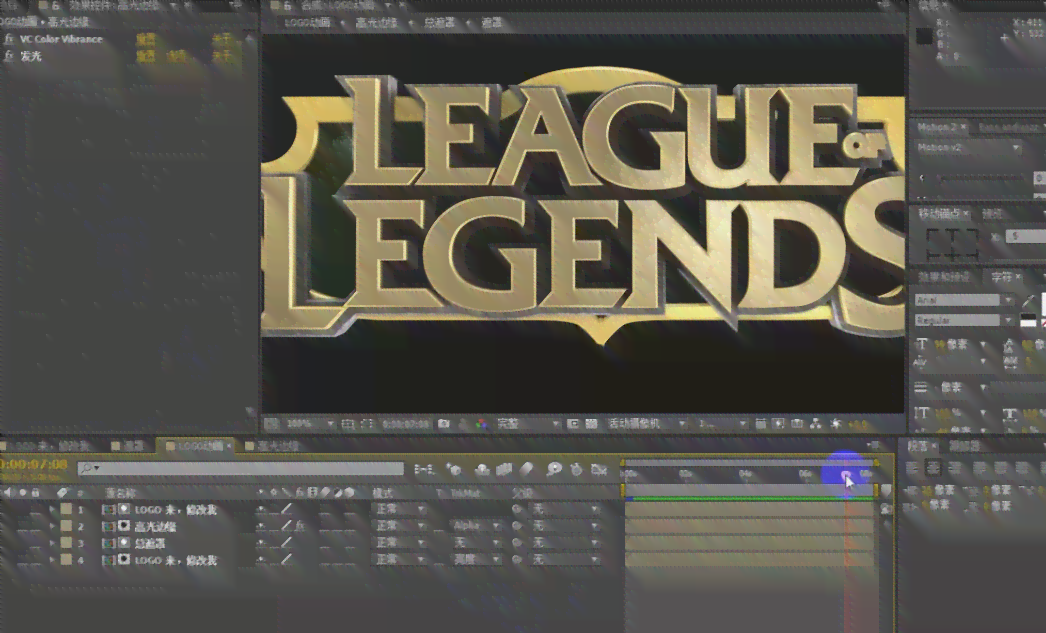Click the Motion 2 panel slider
This screenshot has height=633, width=1046.
pyautogui.click(x=981, y=178)
